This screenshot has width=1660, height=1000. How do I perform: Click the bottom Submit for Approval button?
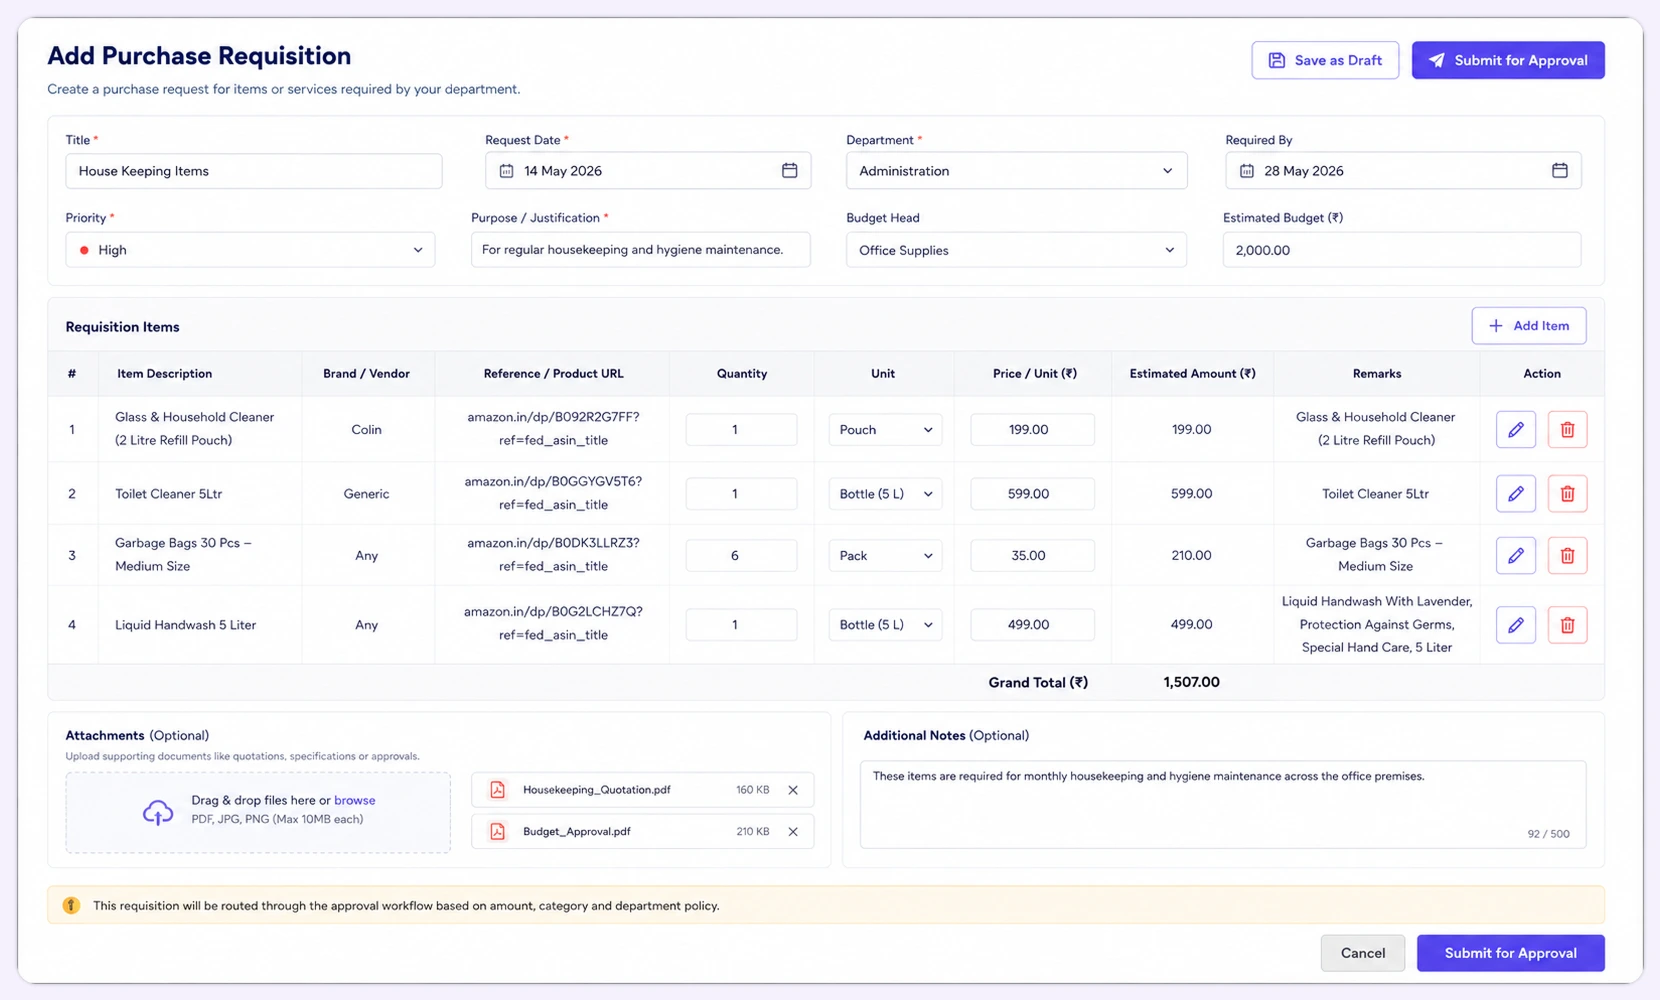coord(1510,953)
